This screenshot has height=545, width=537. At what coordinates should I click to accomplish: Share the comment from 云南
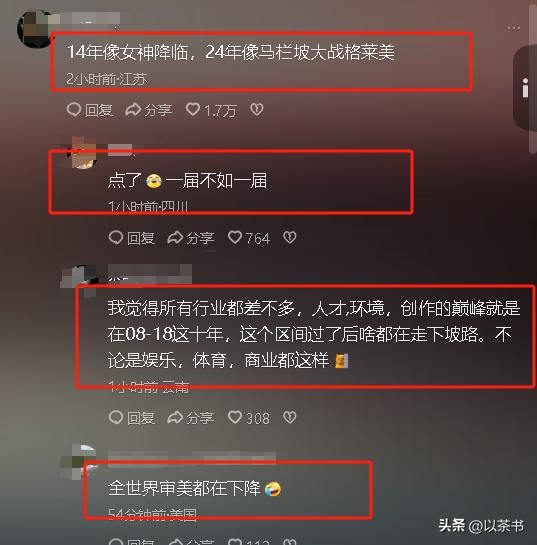coord(191,418)
